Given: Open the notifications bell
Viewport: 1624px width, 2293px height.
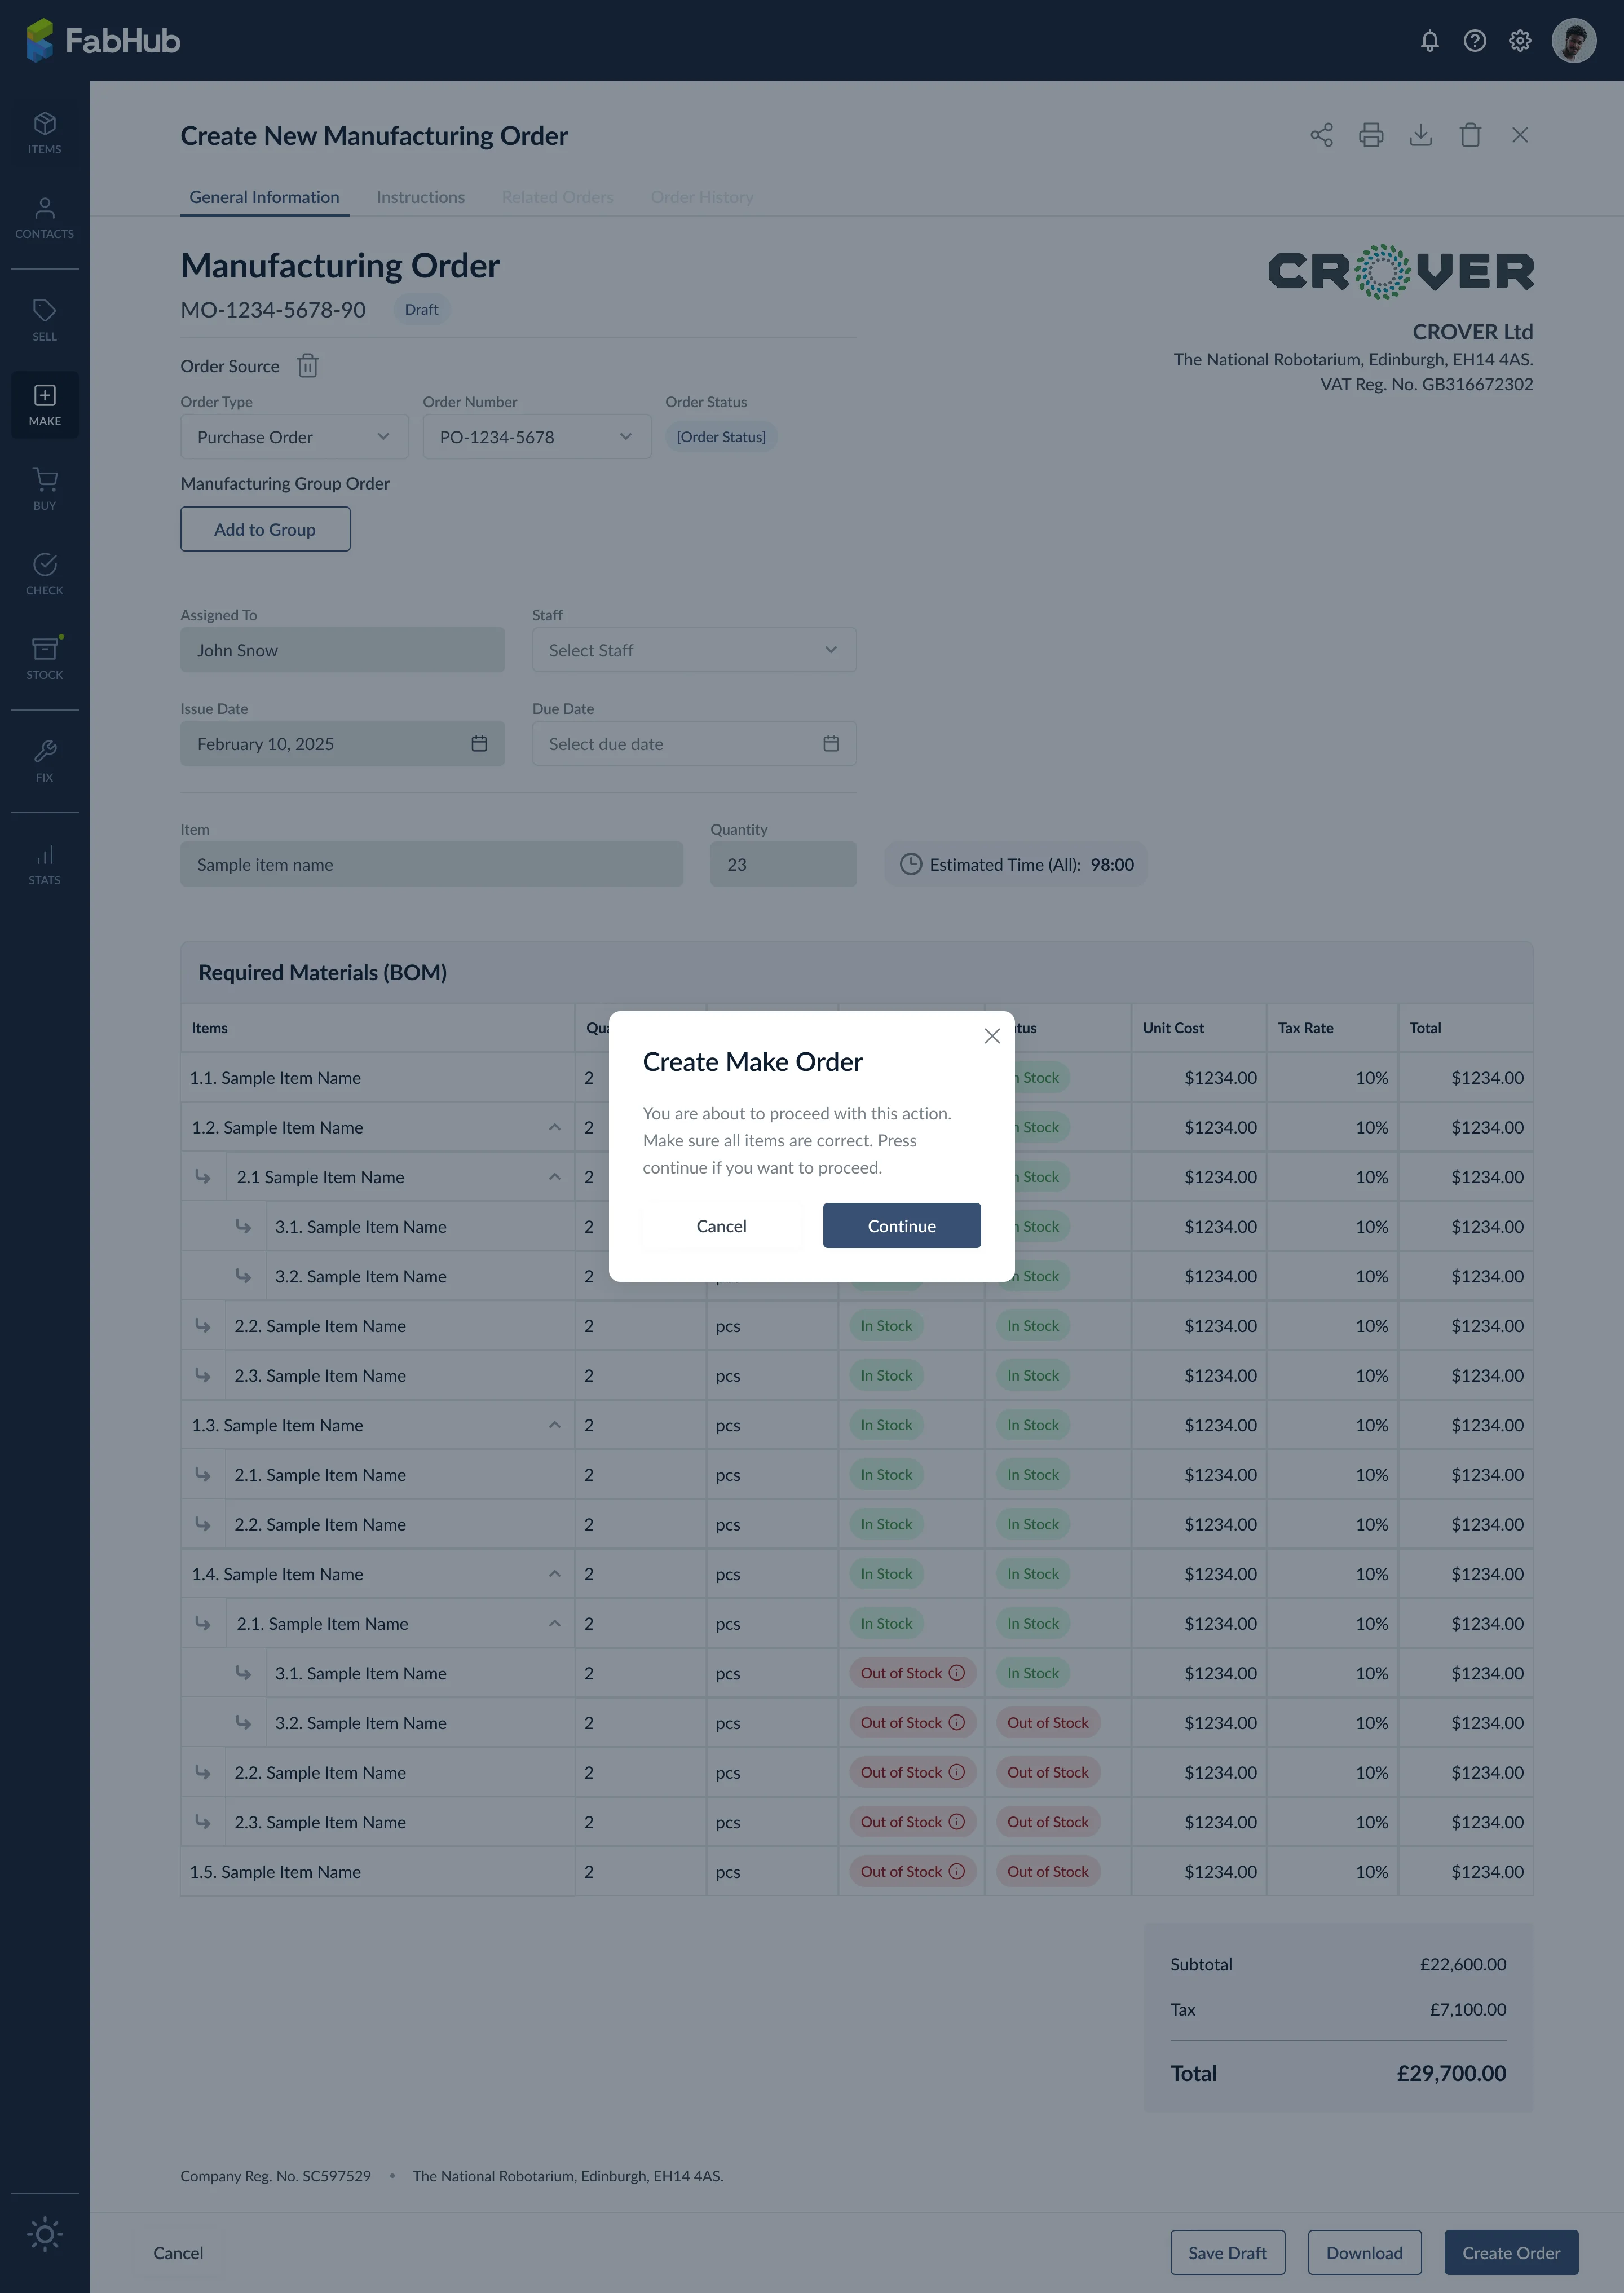Looking at the screenshot, I should tap(1429, 41).
